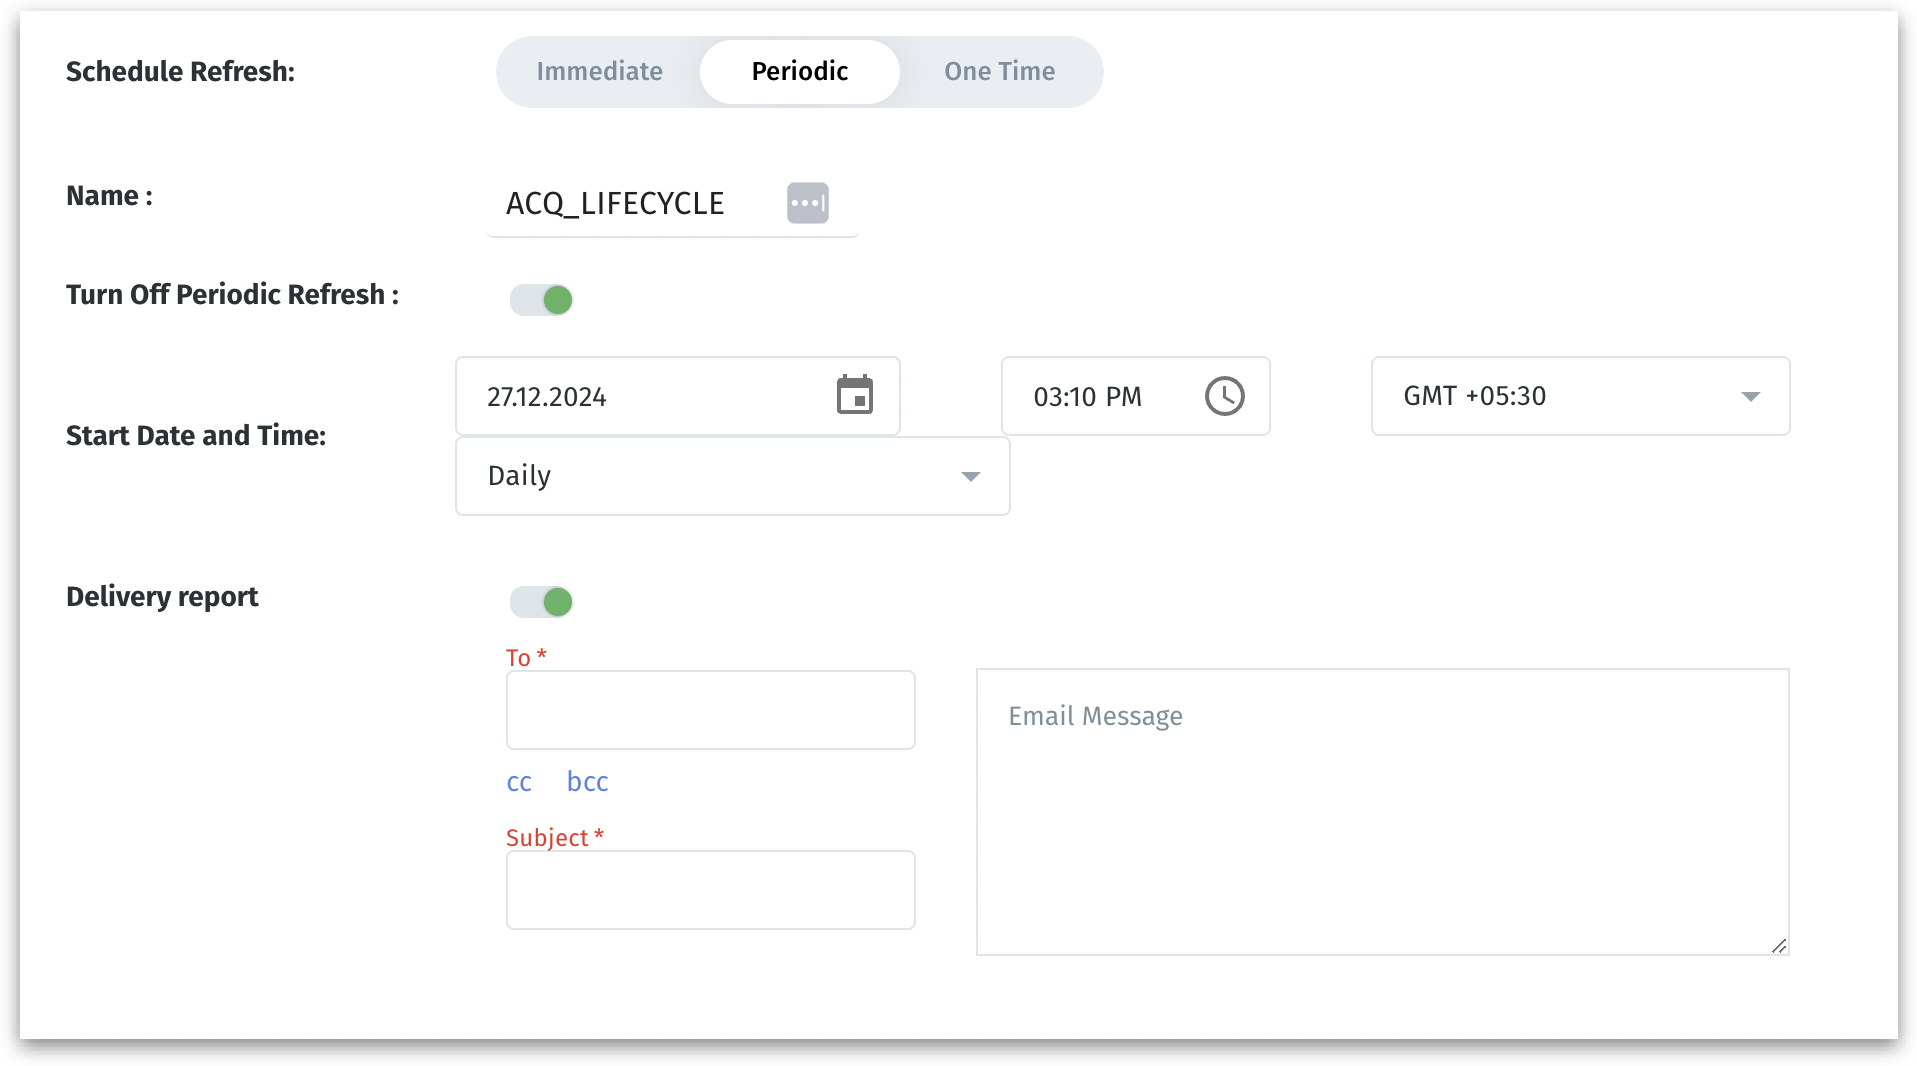Select the Periodic schedule tab

pyautogui.click(x=799, y=72)
